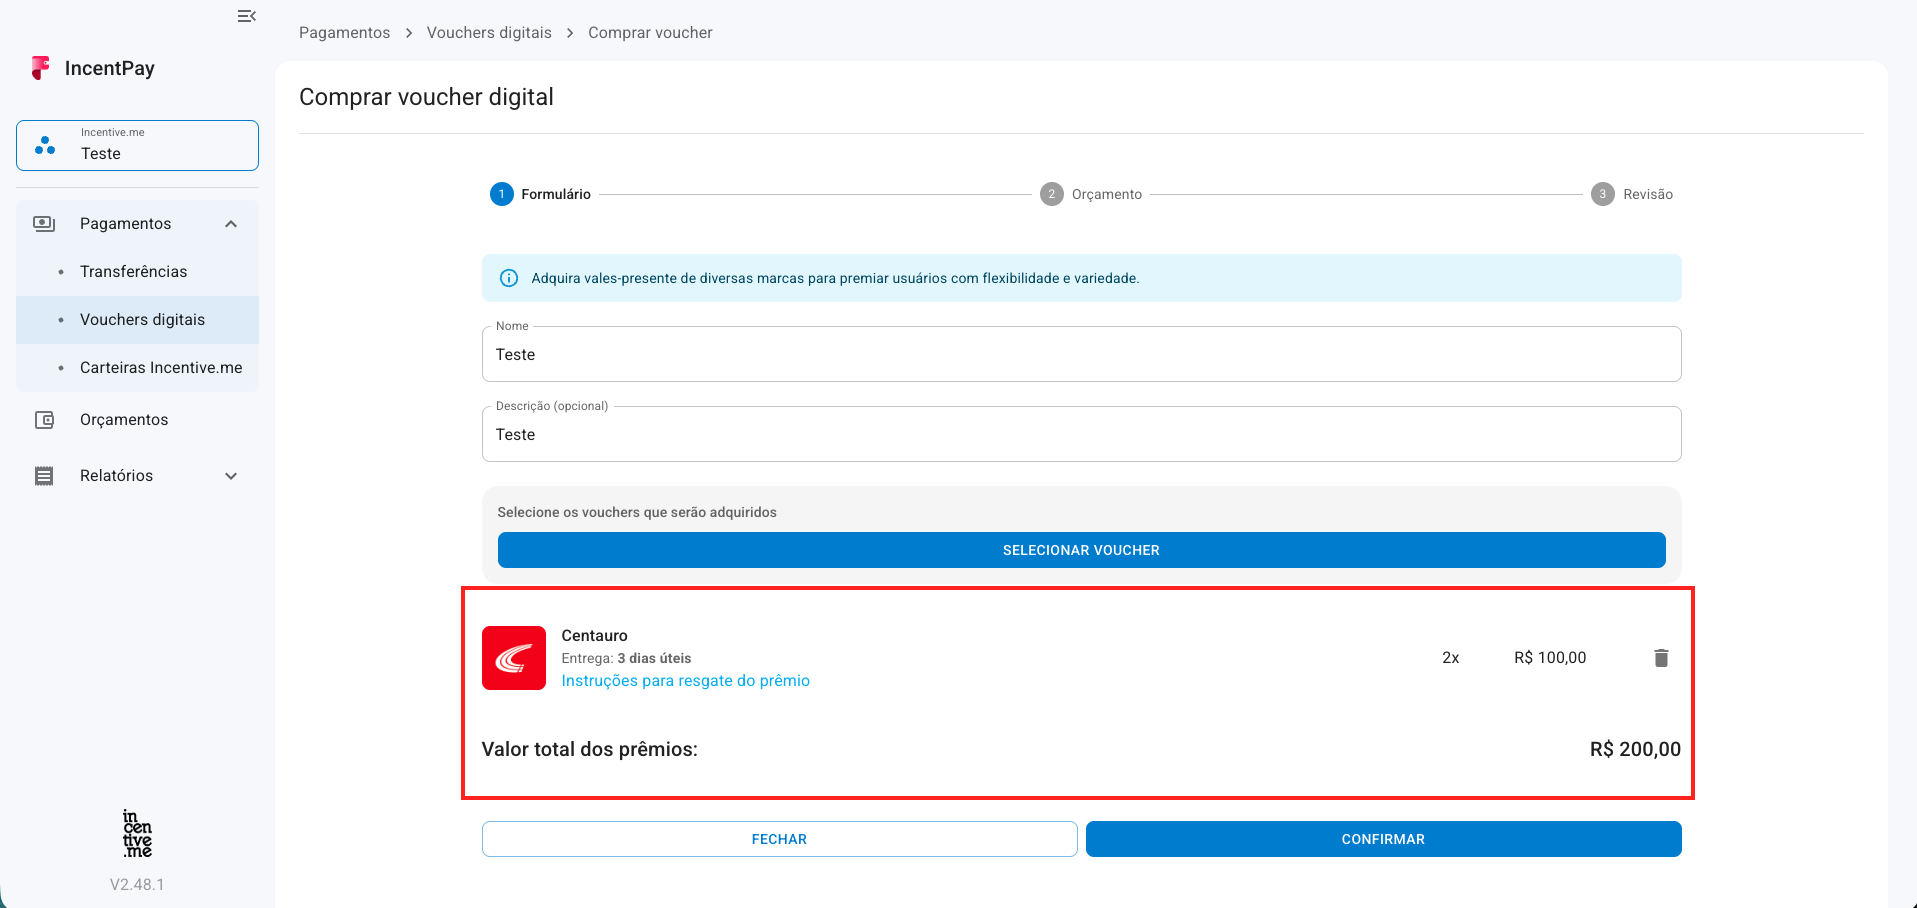Image resolution: width=1917 pixels, height=908 pixels.
Task: Click the Relatórios report icon
Action: click(x=44, y=476)
